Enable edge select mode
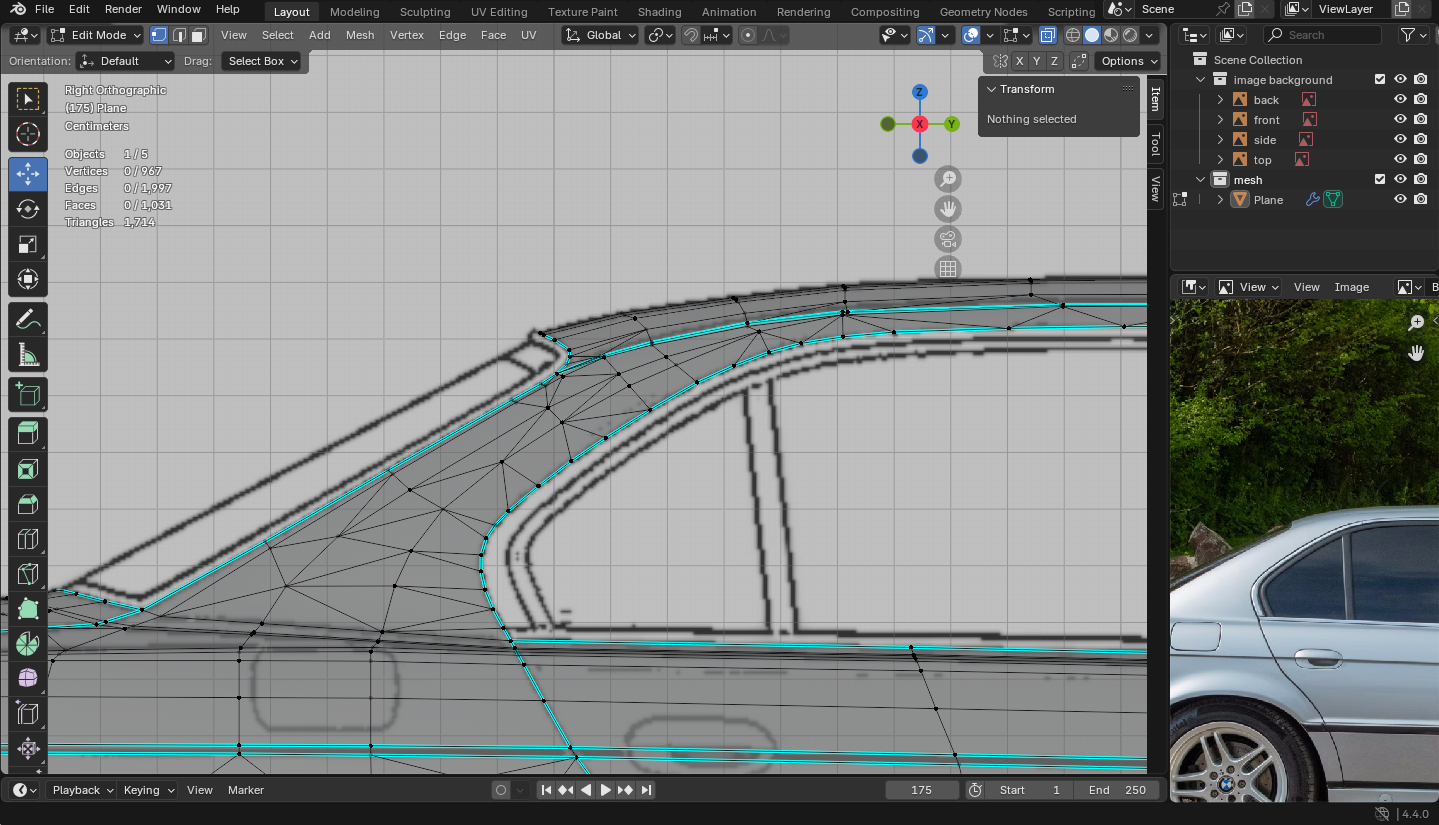 pos(179,35)
